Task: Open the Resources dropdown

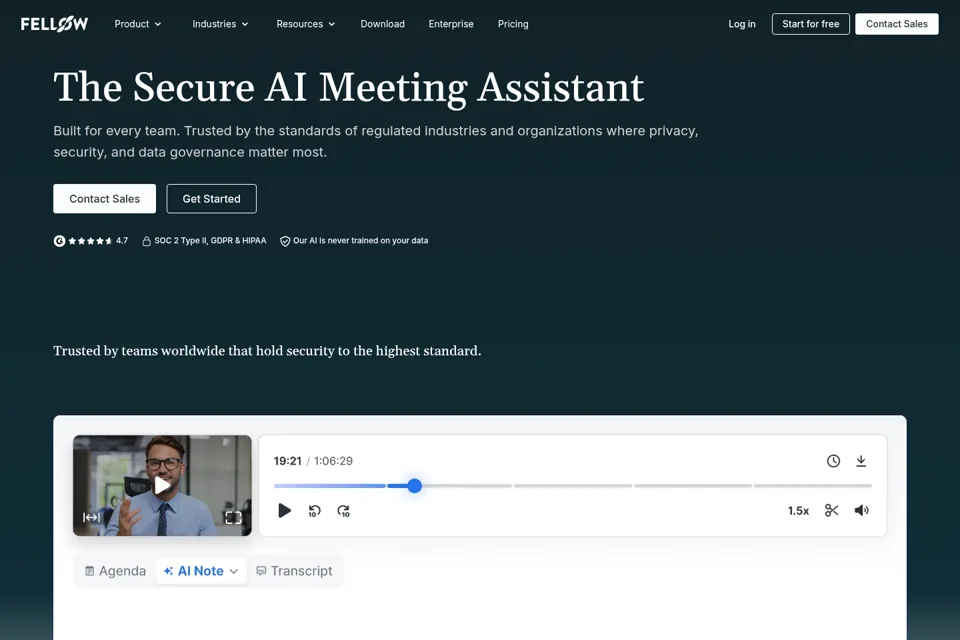Action: (306, 24)
